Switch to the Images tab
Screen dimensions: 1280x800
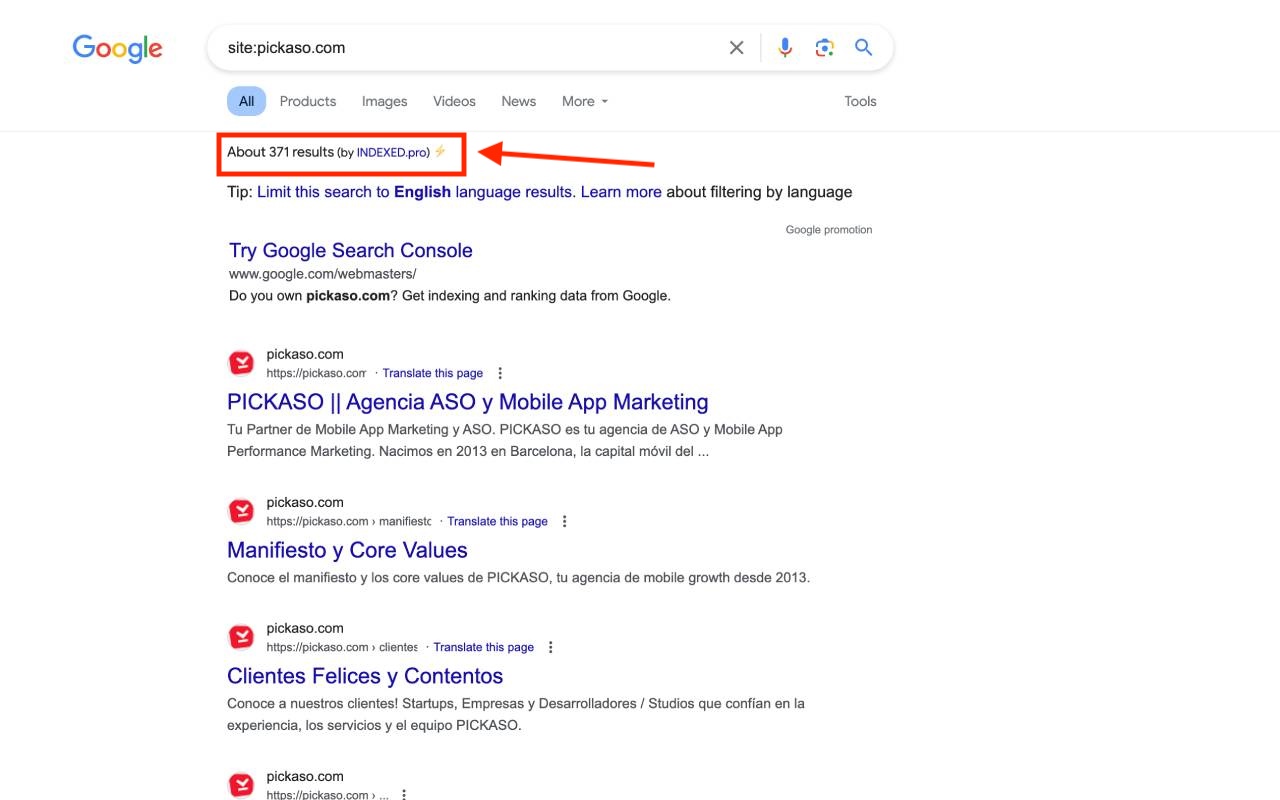384,101
